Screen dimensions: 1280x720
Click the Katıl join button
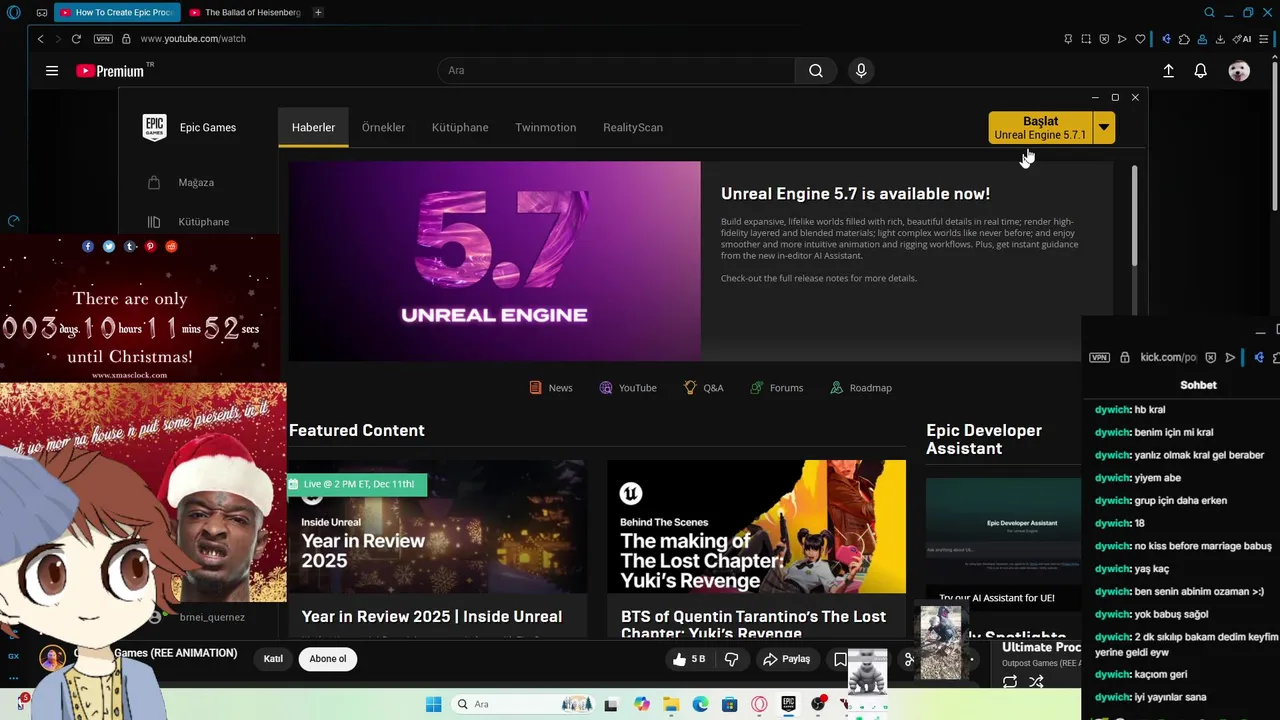273,659
